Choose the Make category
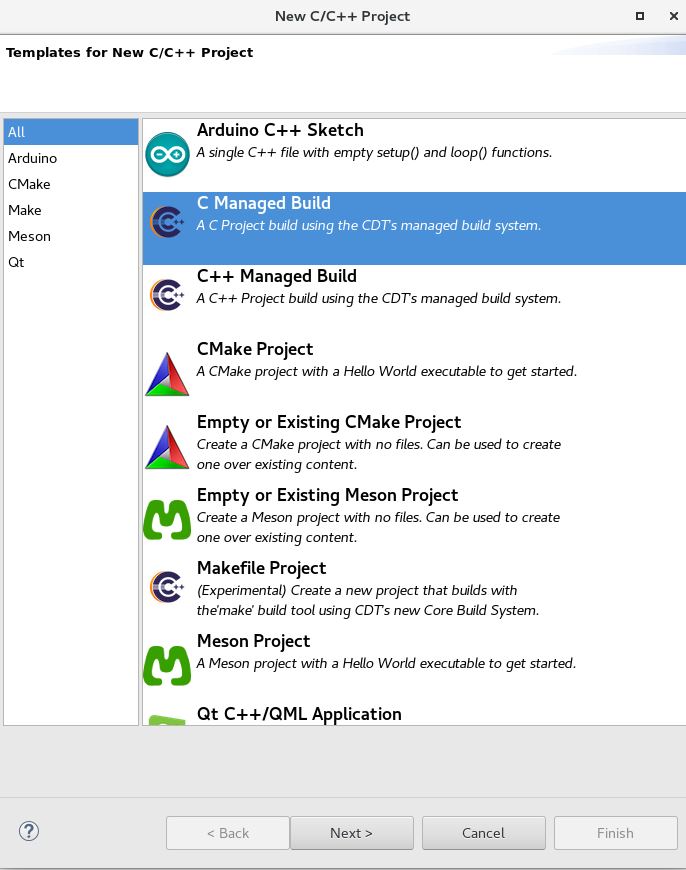686x870 pixels. coord(70,210)
